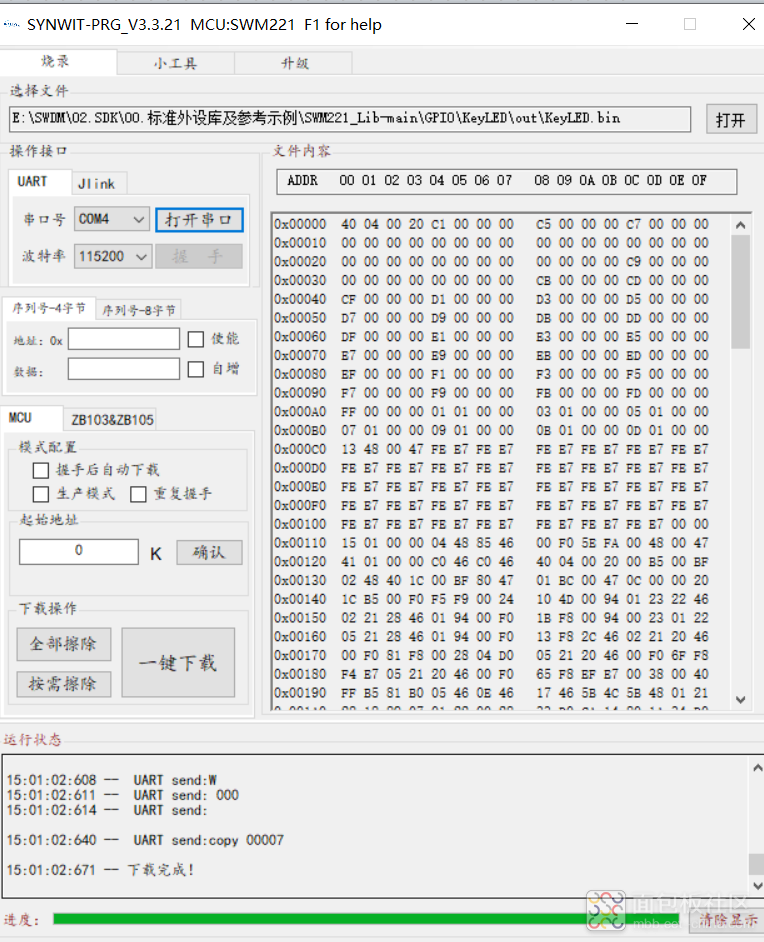Click the start address input field
The width and height of the screenshot is (764, 942).
pos(79,551)
